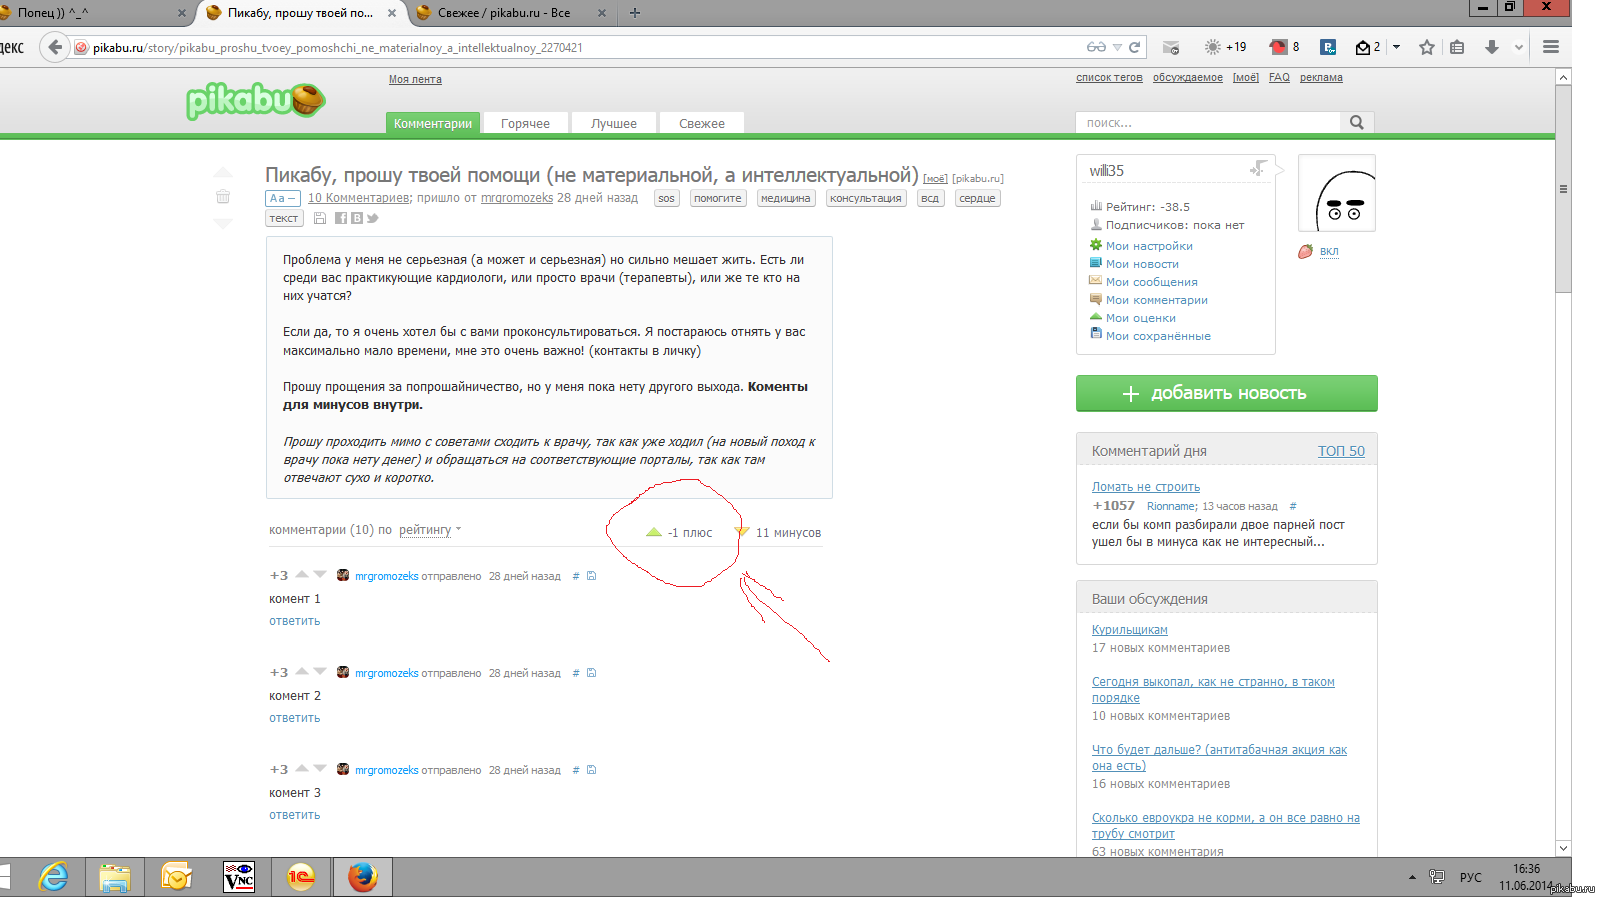Save comment 'комент 1' with floppy icon
1600x900 pixels.
[x=591, y=576]
